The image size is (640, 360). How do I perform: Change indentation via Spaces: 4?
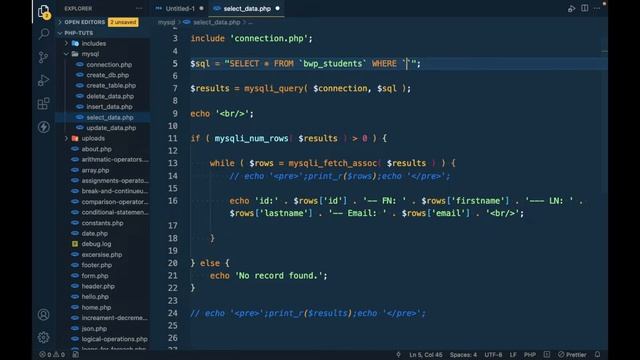coord(463,354)
